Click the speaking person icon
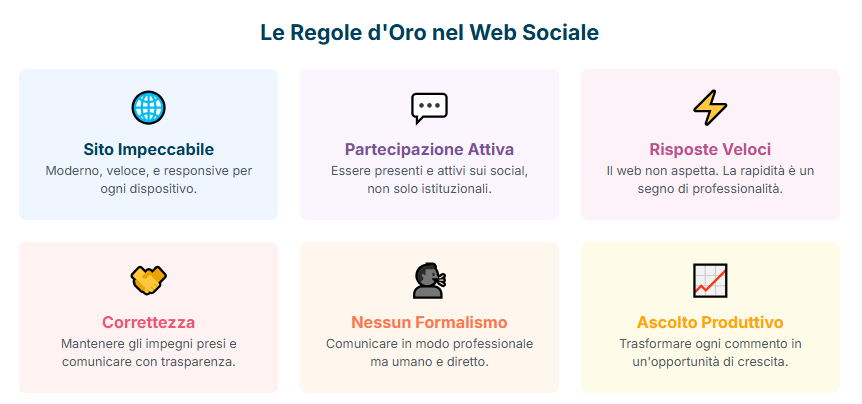Viewport: 862px width, 404px height. point(429,280)
